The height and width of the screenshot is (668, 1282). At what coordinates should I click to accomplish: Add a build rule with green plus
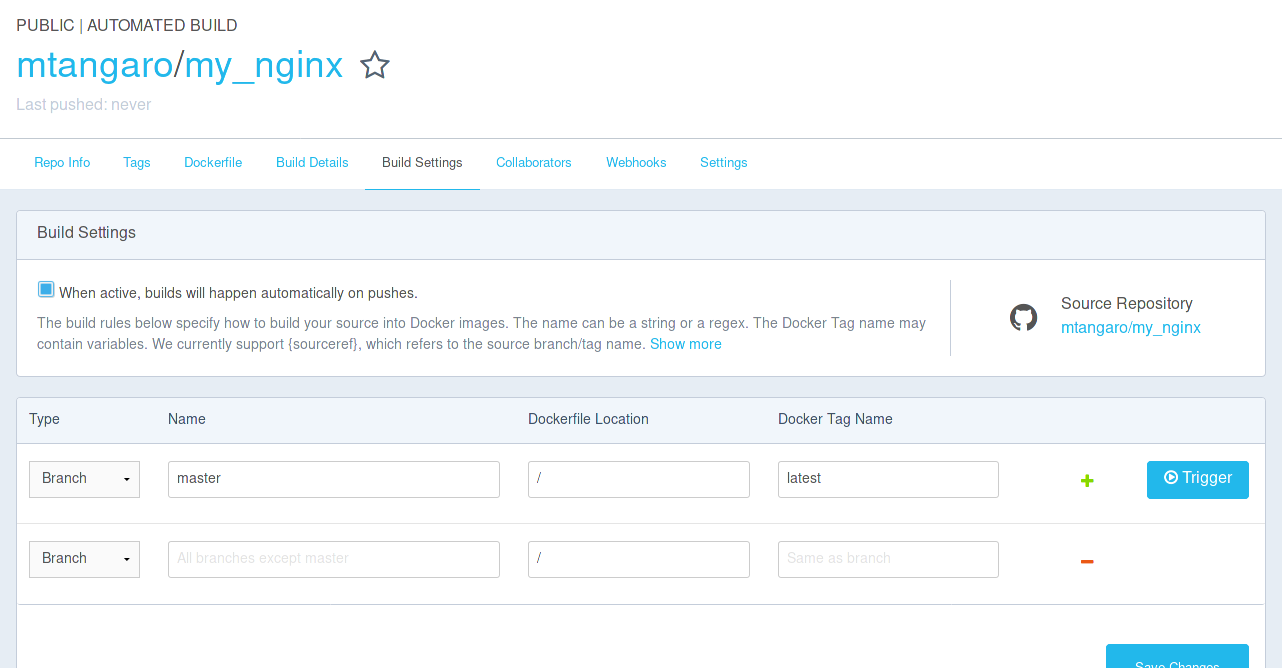click(1087, 481)
